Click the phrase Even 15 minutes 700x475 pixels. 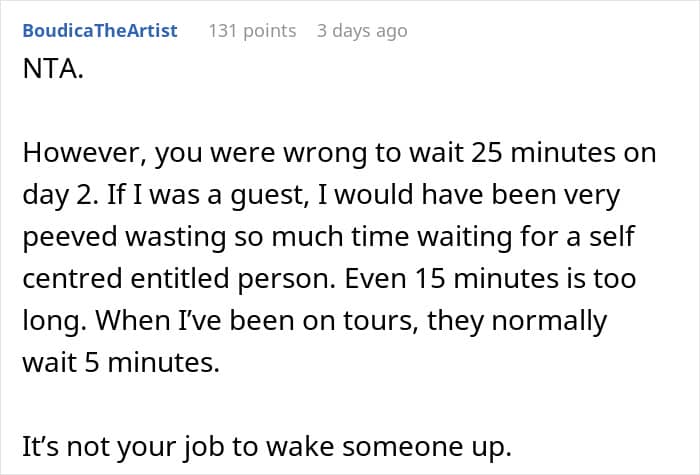452,279
